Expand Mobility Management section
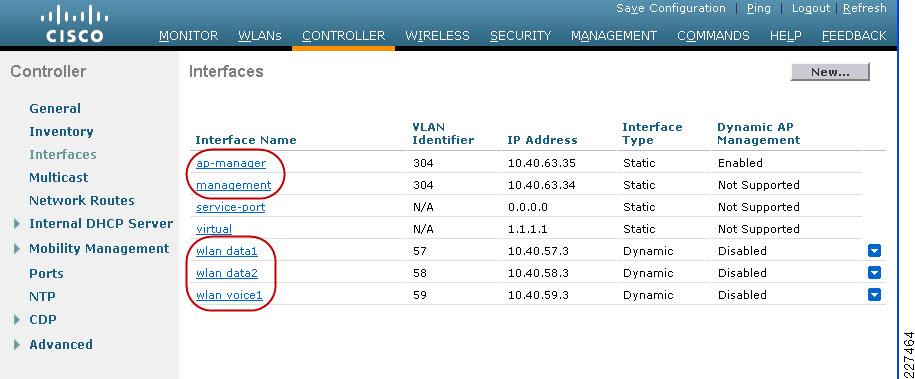 (x=17, y=249)
